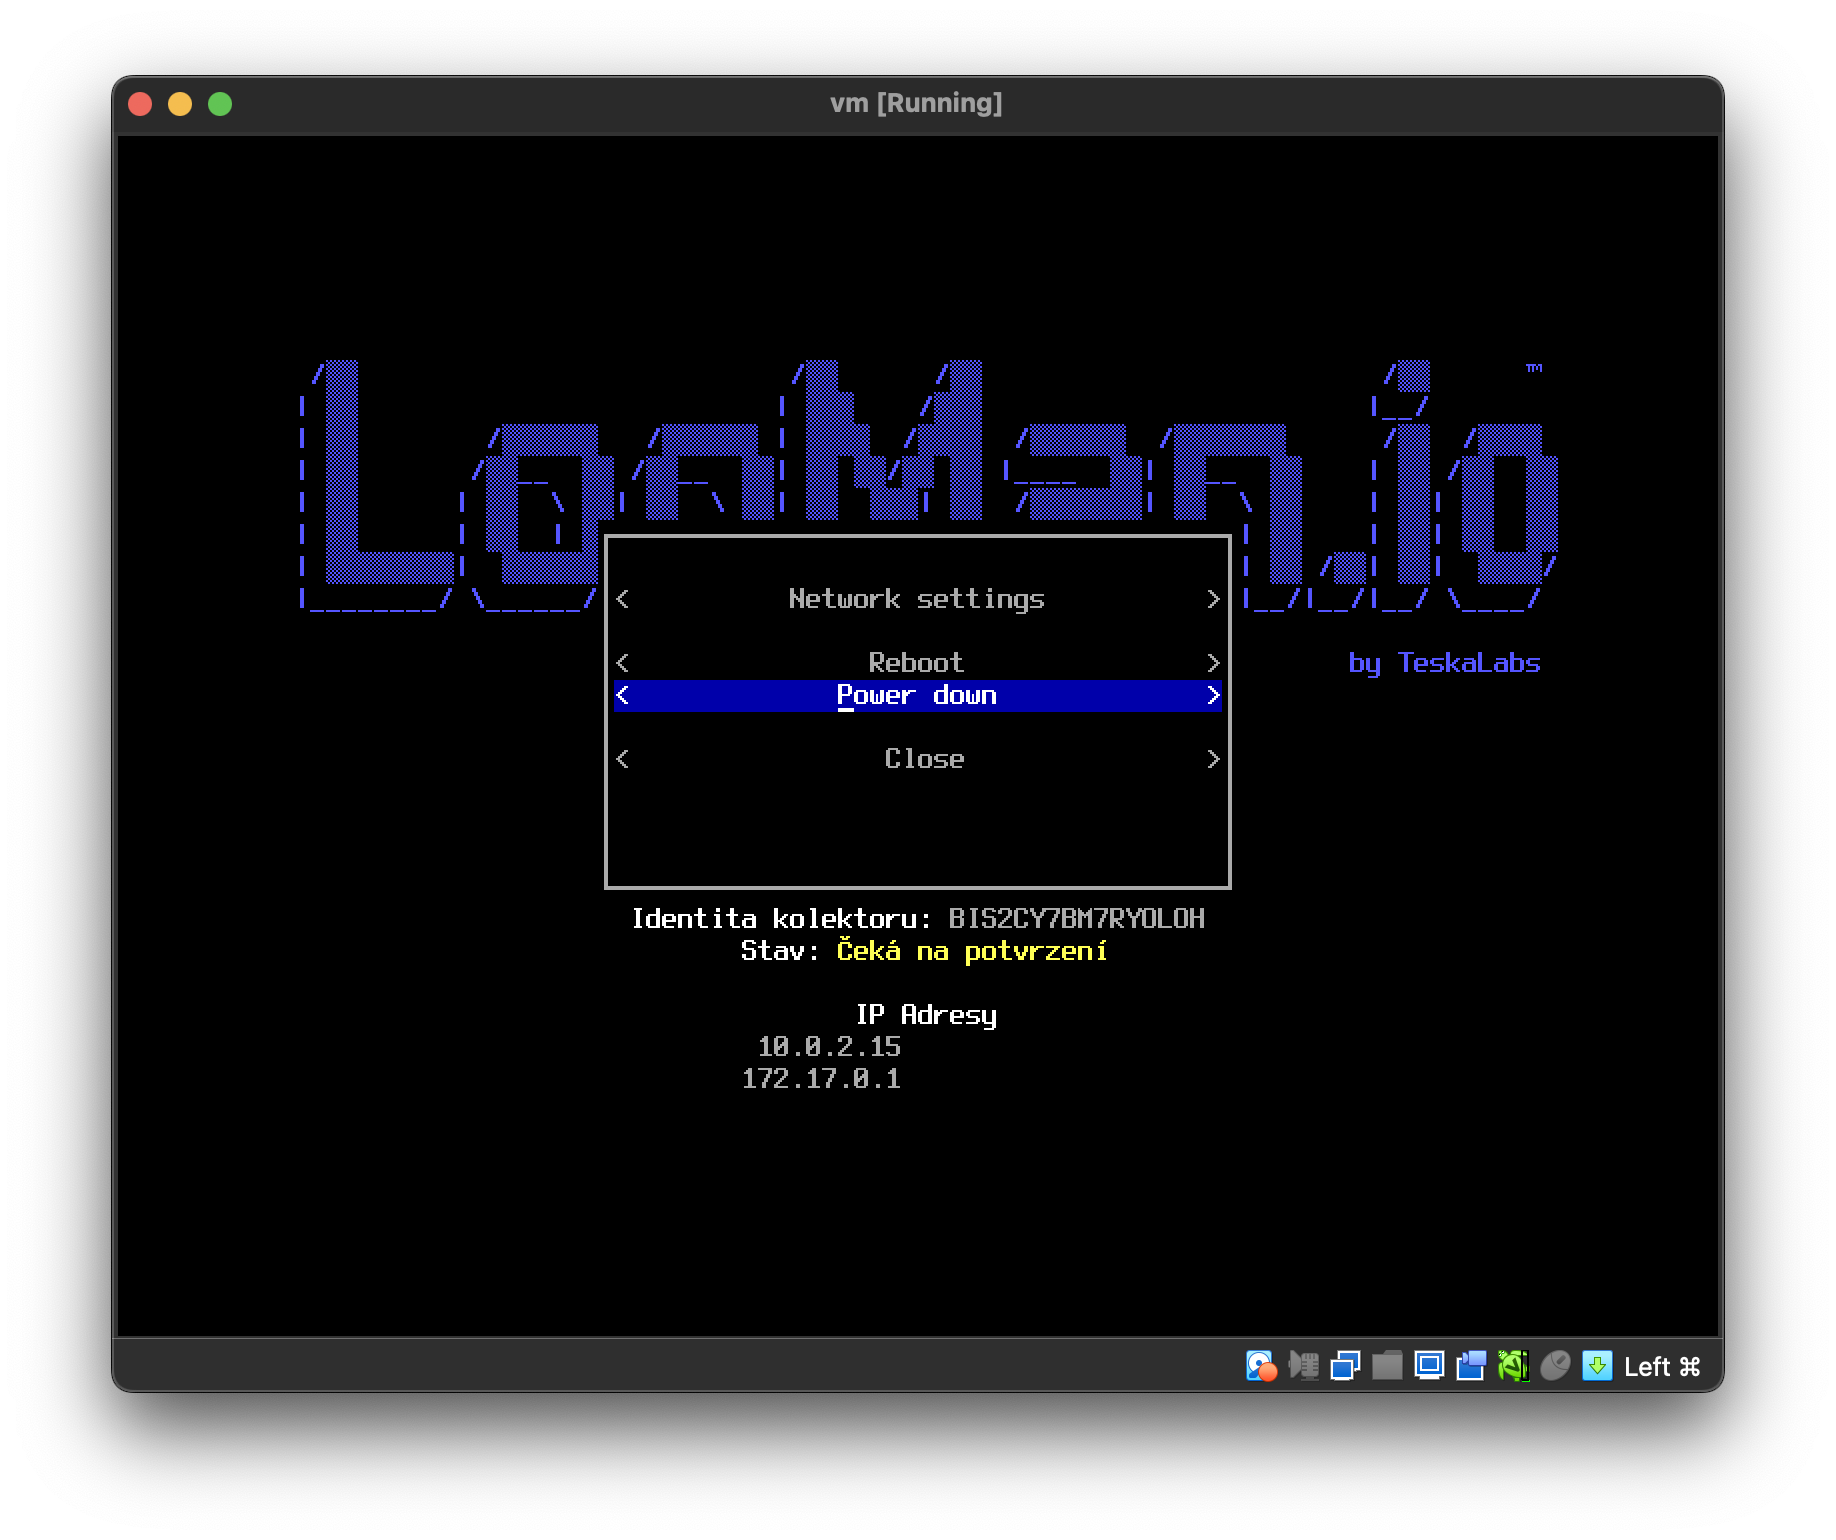Open Network settings from the menu
The image size is (1836, 1540).
pos(916,599)
